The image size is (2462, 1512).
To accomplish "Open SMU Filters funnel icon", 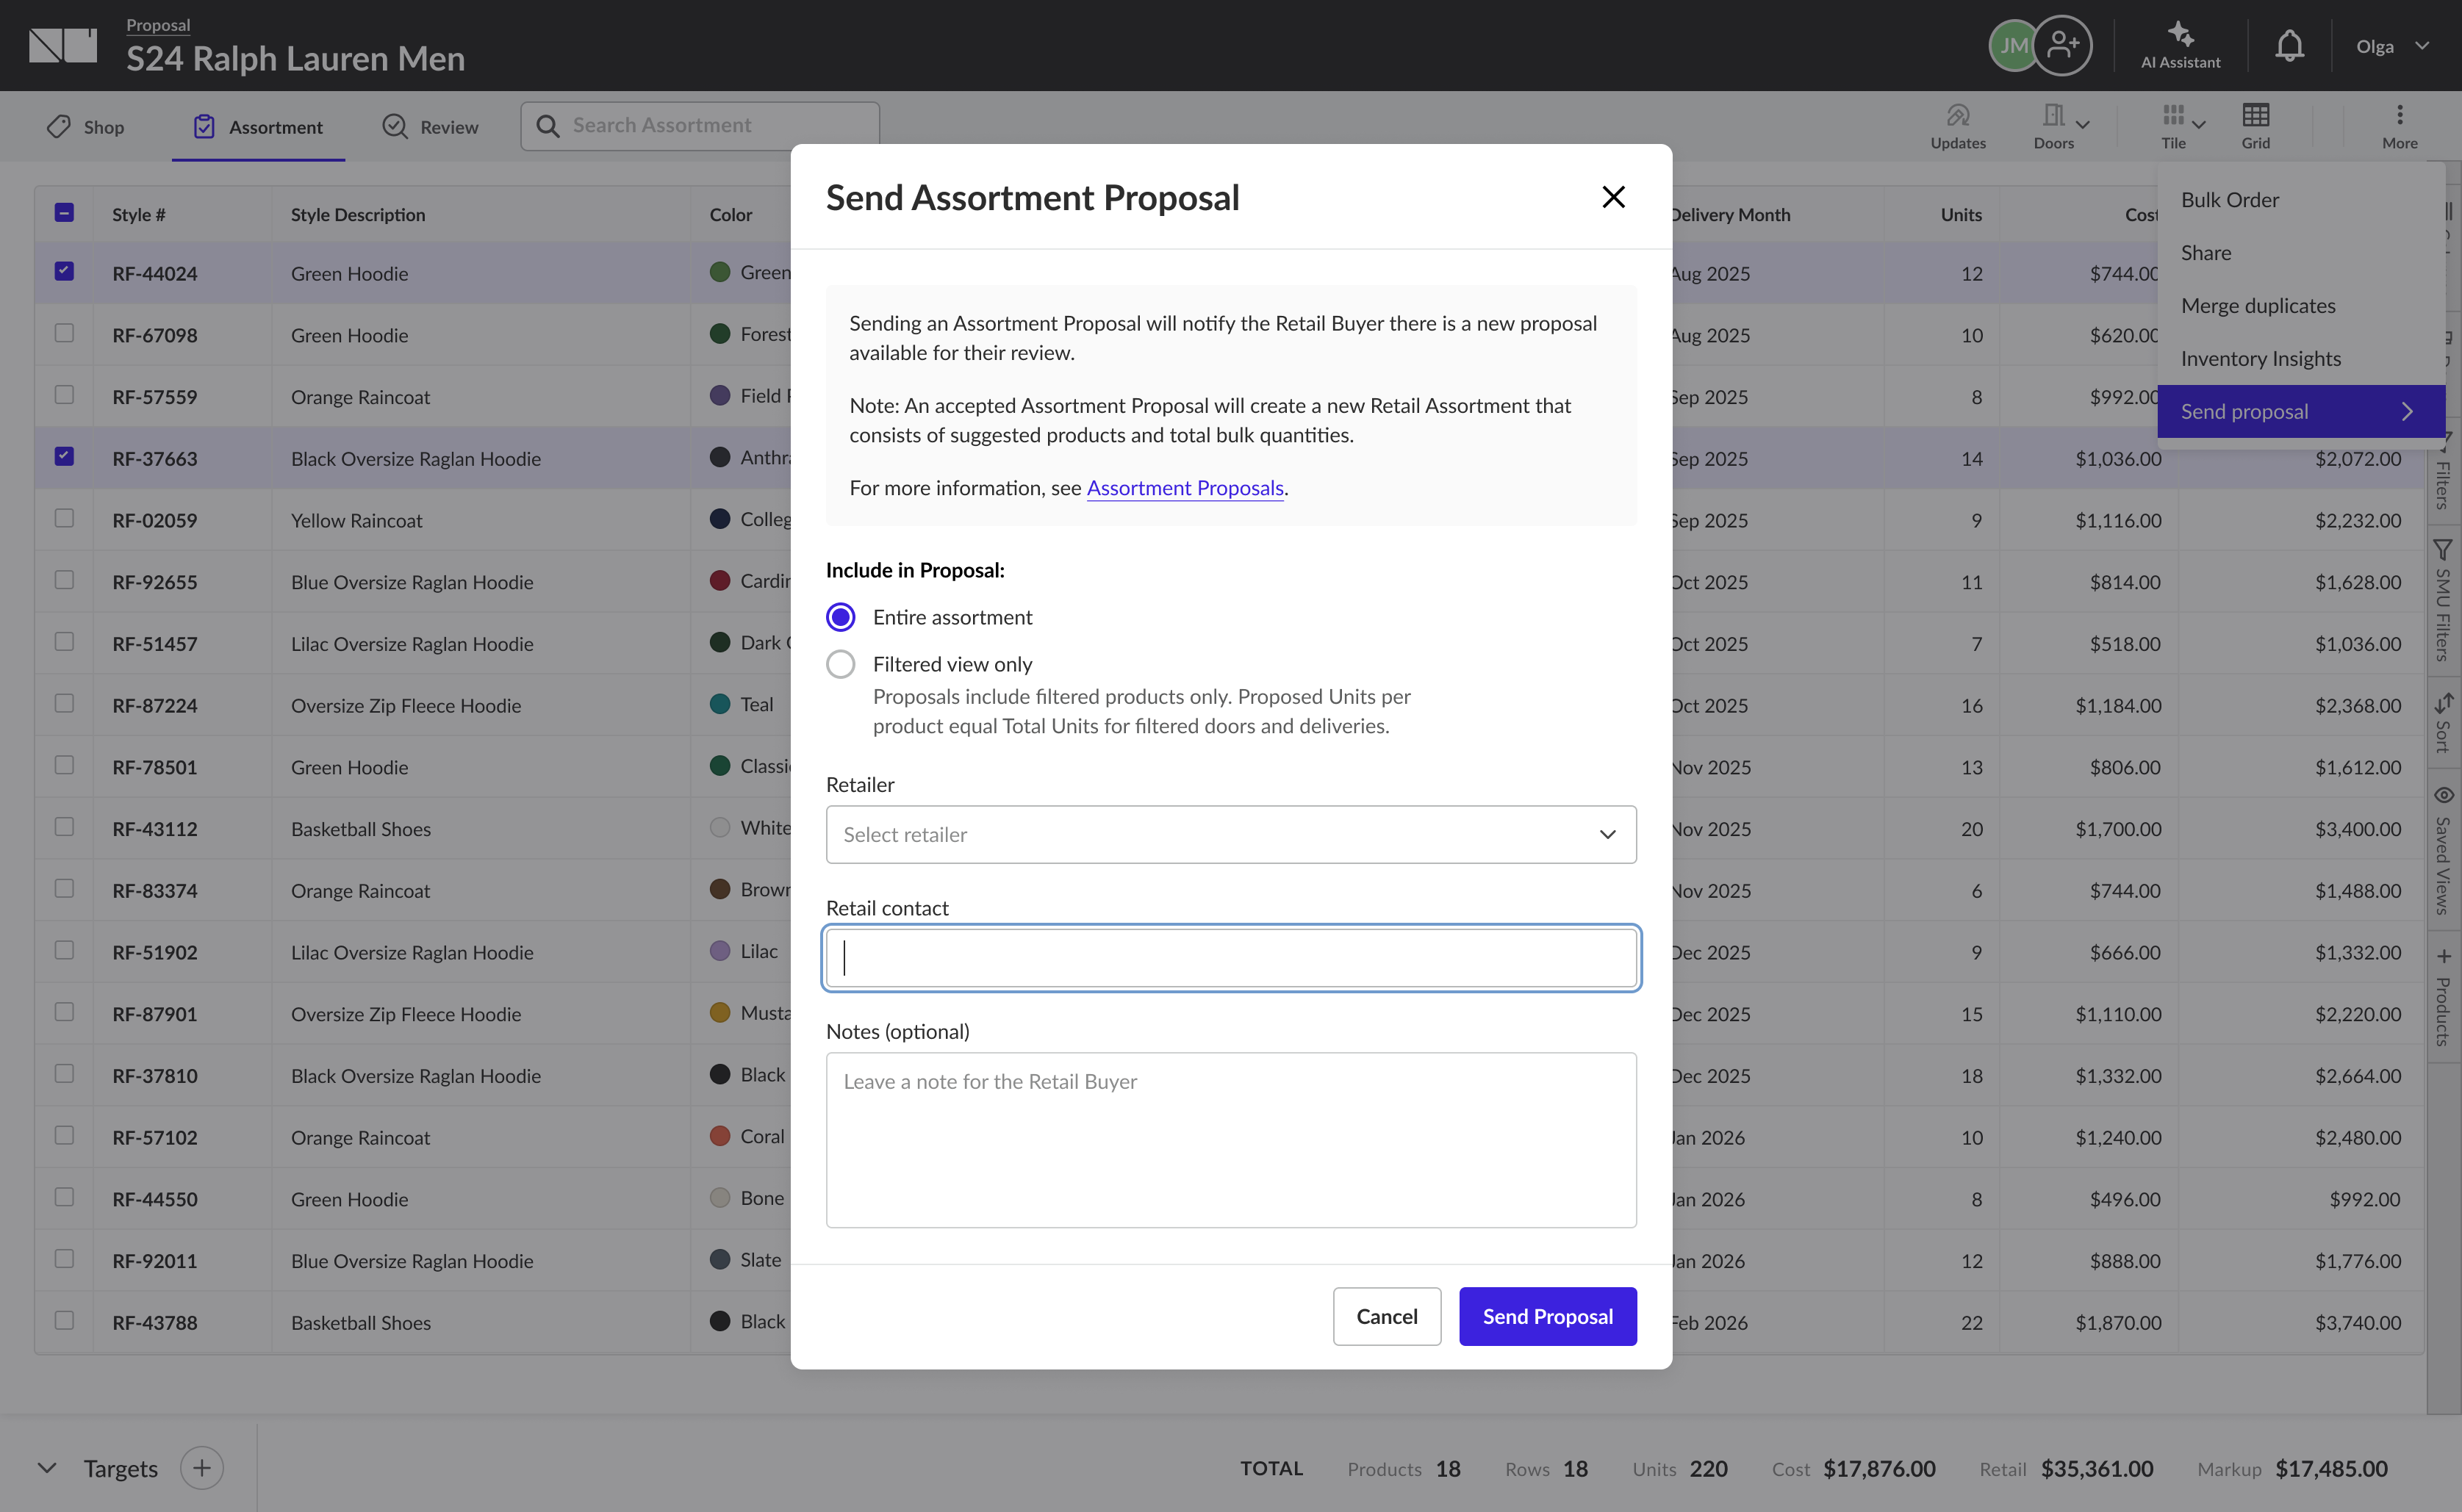I will (x=2442, y=550).
